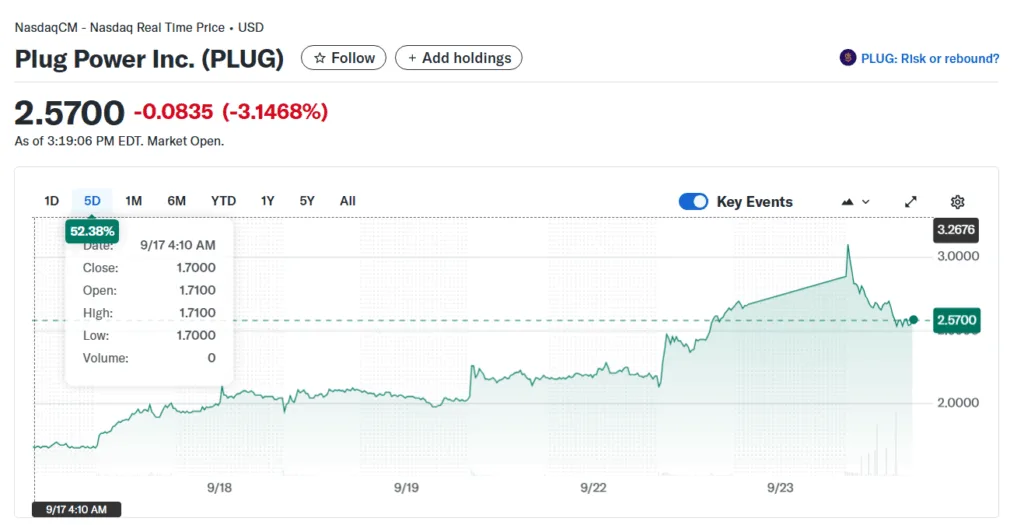Expand chart to full screen
Screen dimensions: 1024x525
click(x=910, y=202)
